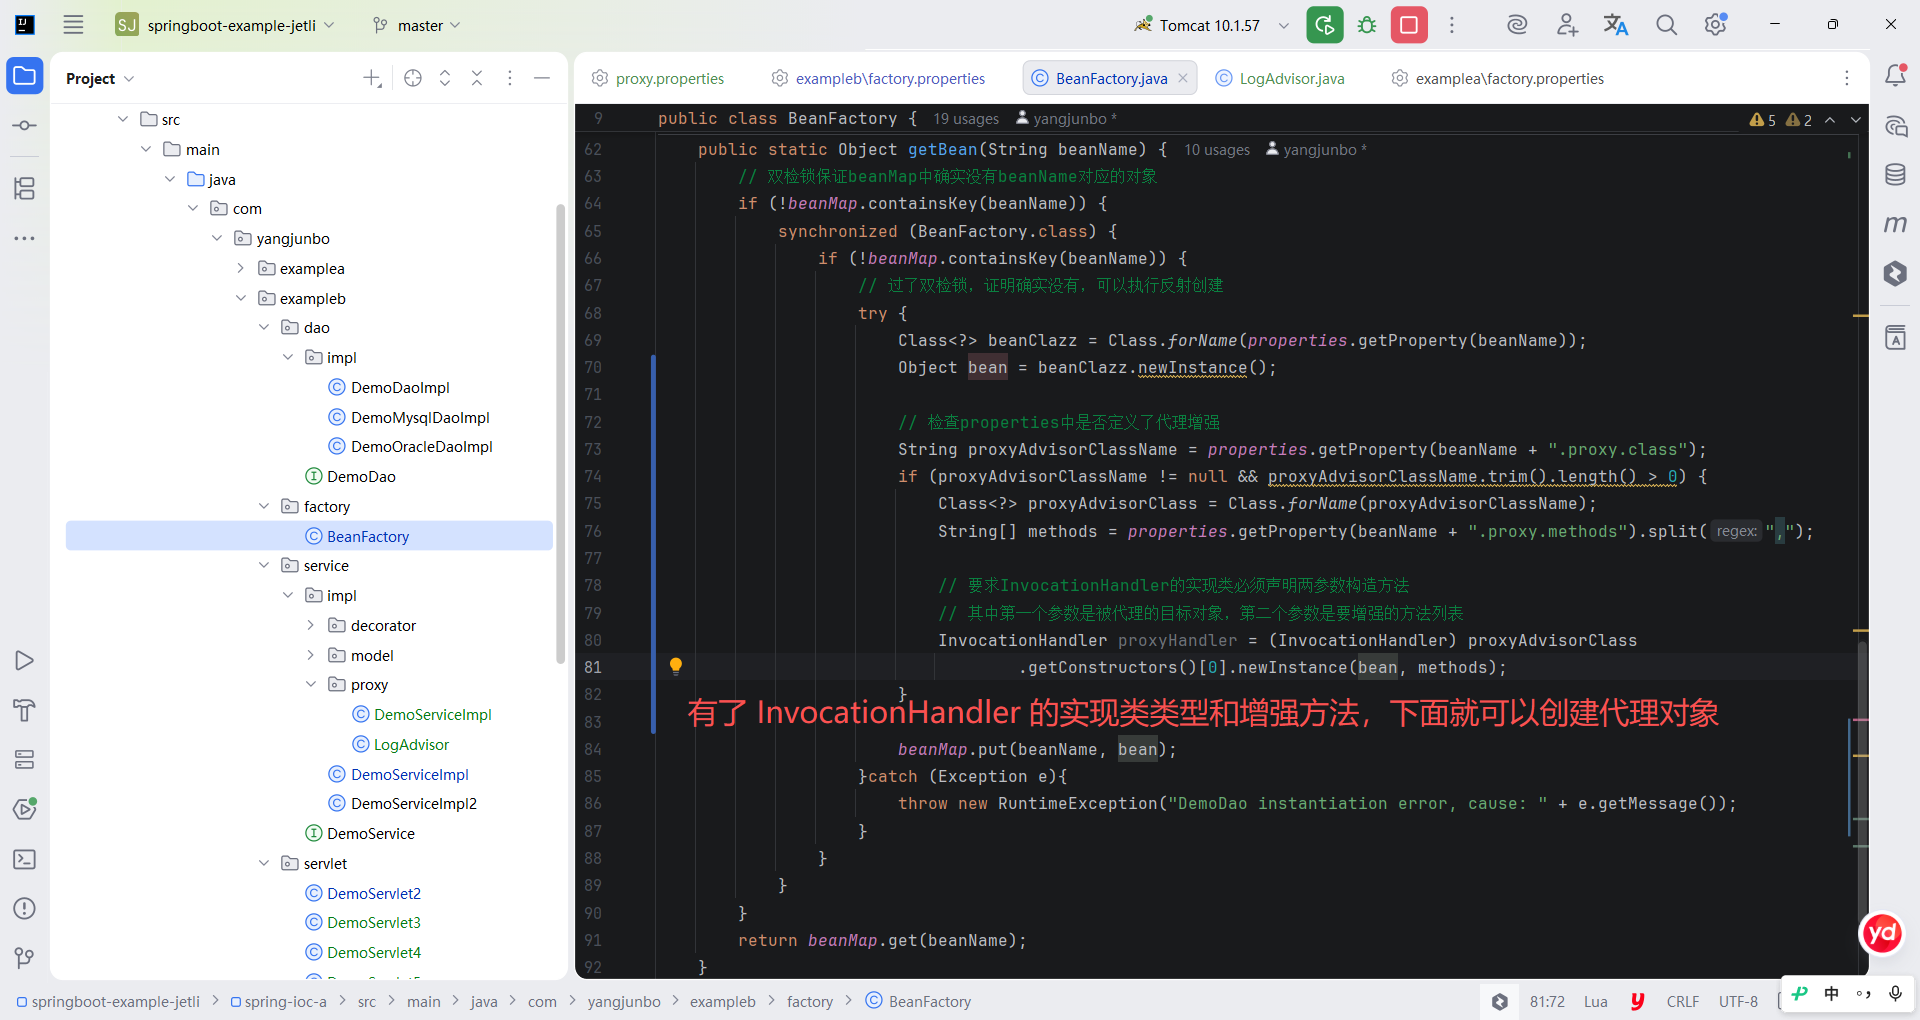Screen dimensions: 1920x1020
Task: Collapse the servlet package
Action: [x=264, y=863]
